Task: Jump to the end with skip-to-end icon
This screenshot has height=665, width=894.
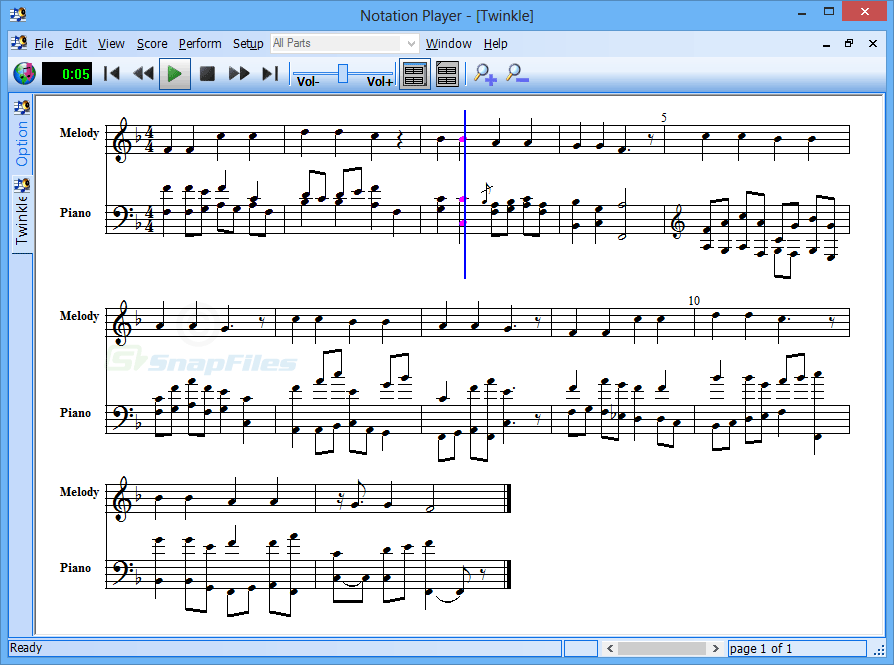Action: pyautogui.click(x=268, y=73)
